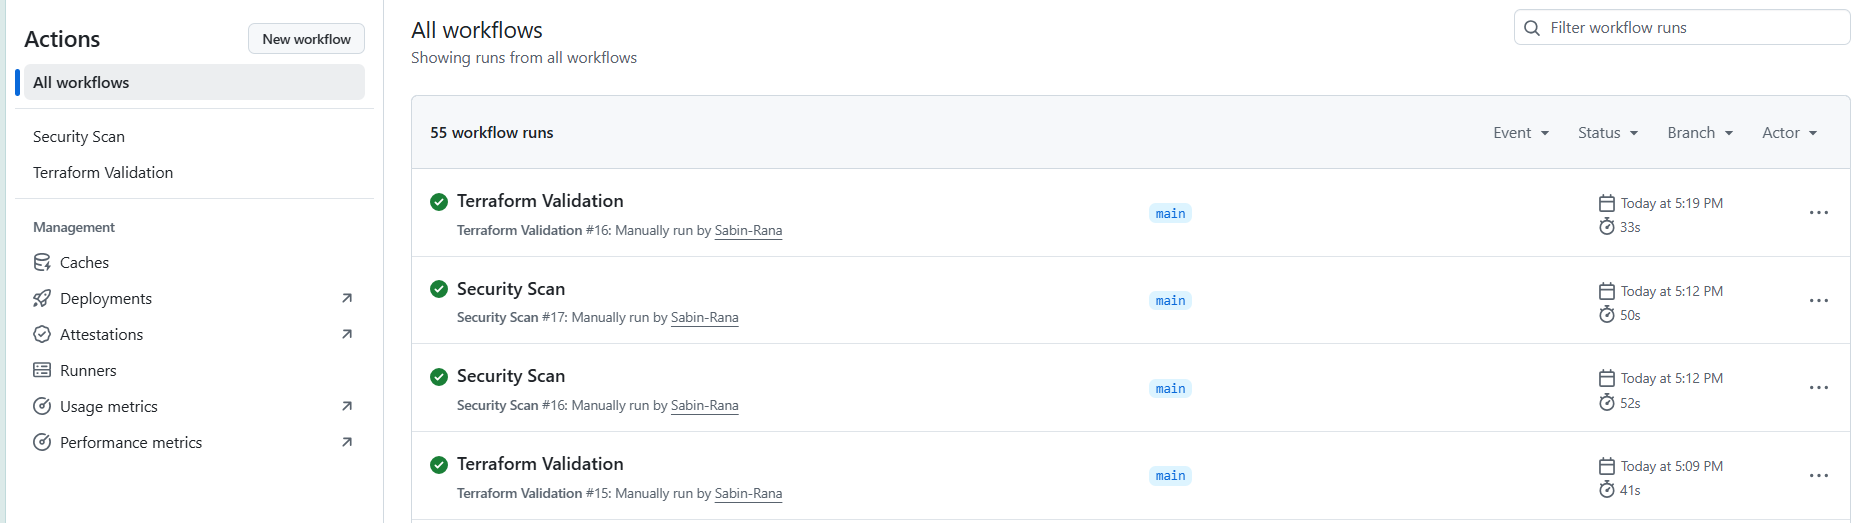Viewport: 1855px width, 523px height.
Task: Click the Attestations verified icon
Action: click(x=42, y=334)
